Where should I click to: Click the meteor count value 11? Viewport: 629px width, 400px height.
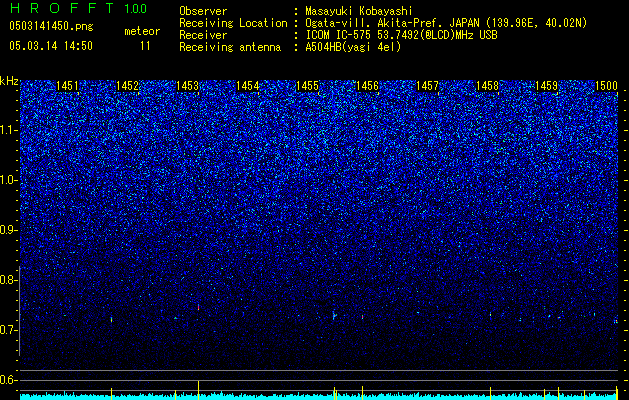[145, 46]
